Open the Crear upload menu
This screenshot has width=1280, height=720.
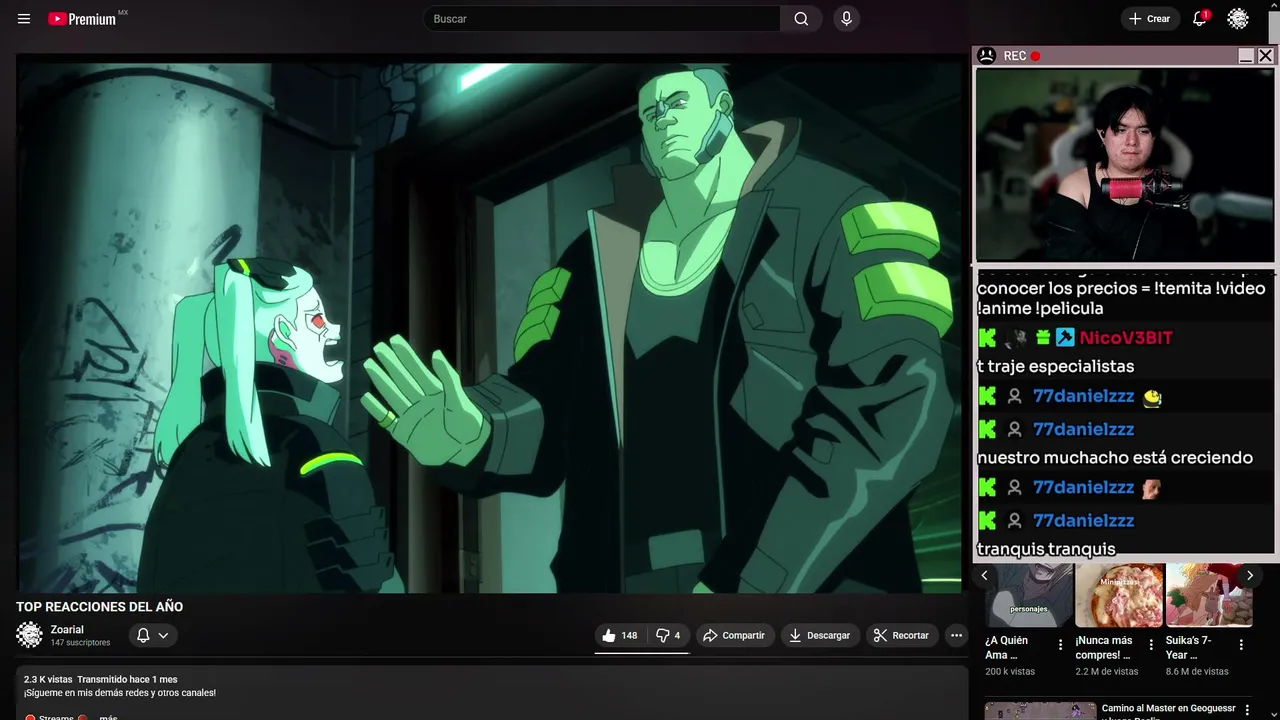point(1149,19)
